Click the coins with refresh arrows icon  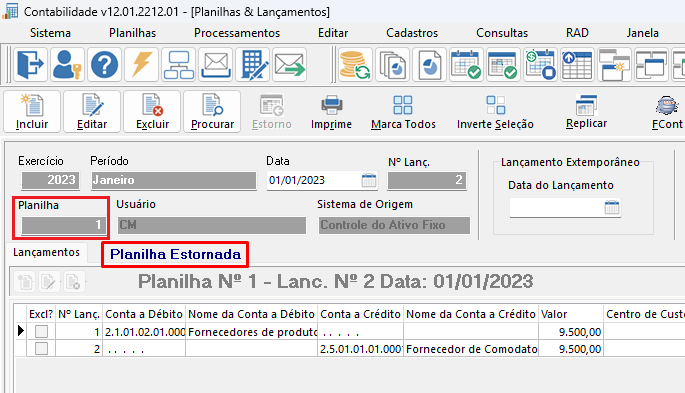(x=355, y=65)
